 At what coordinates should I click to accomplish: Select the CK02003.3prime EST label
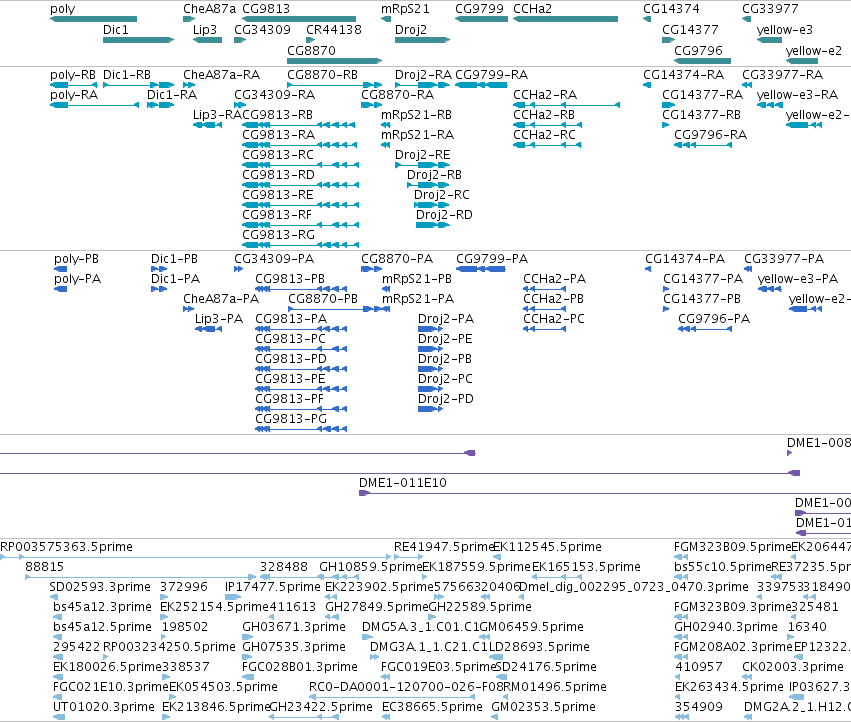[793, 667]
